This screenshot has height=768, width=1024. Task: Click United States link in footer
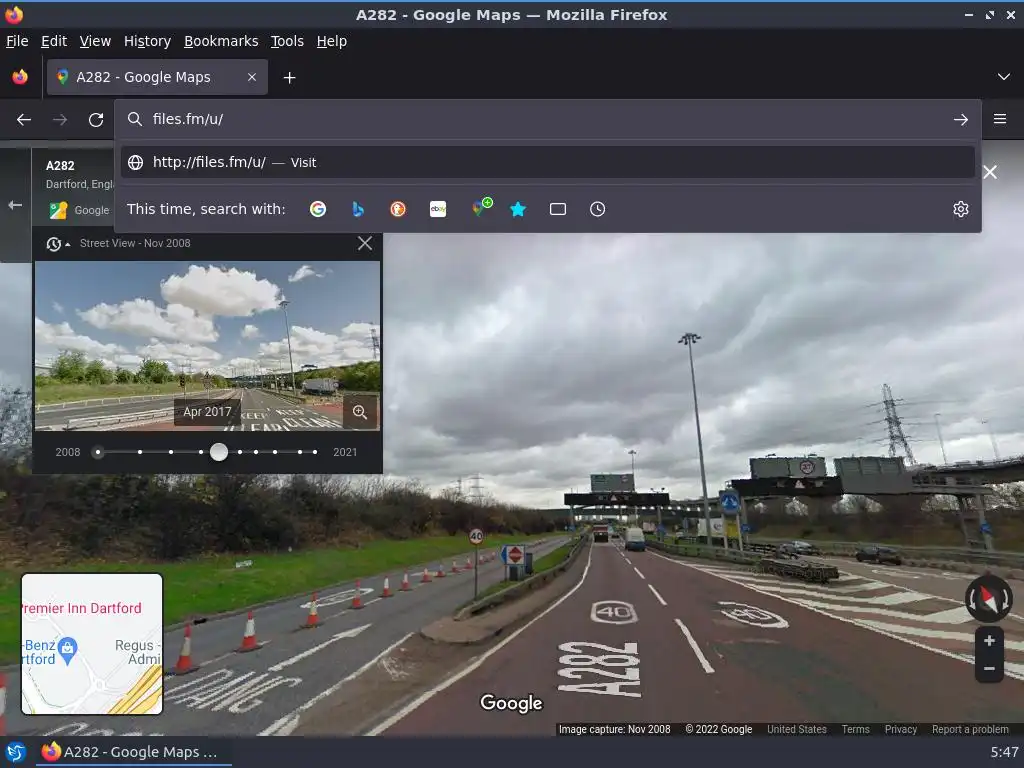(x=797, y=729)
